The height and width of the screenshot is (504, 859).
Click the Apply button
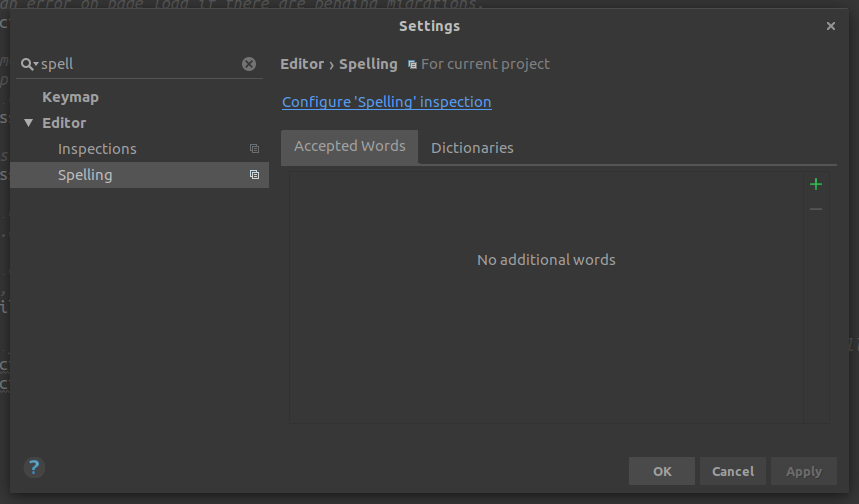click(804, 471)
